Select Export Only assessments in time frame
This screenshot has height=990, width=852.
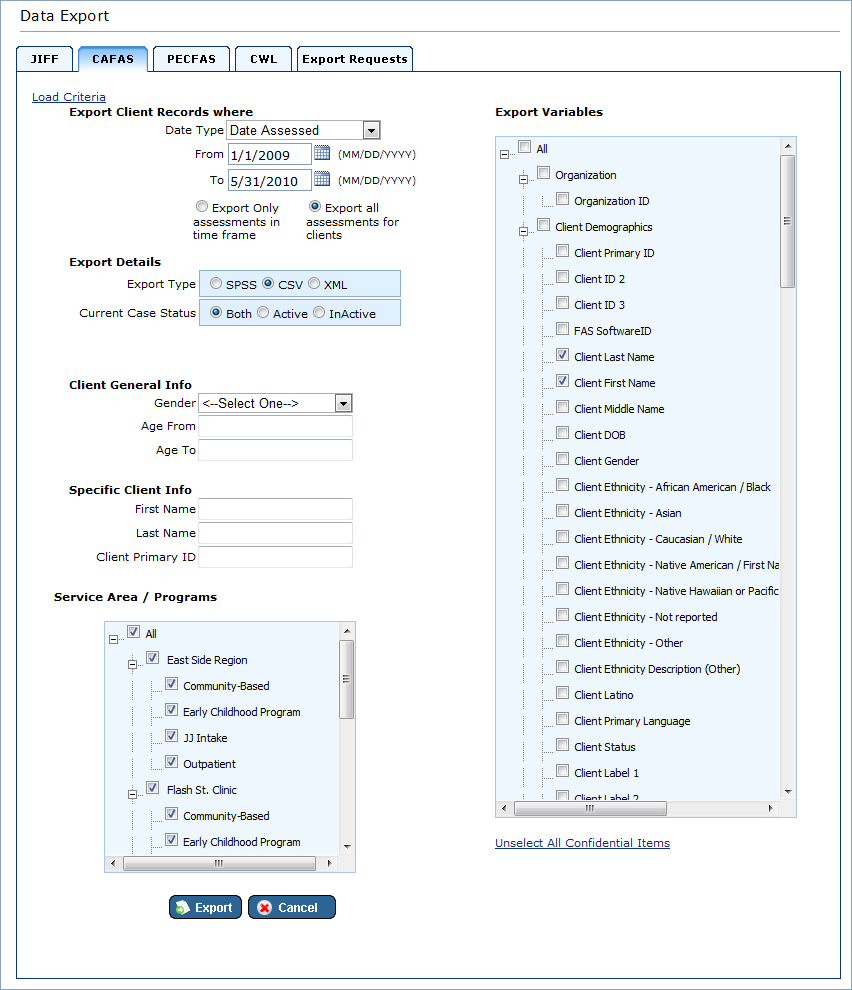[202, 206]
